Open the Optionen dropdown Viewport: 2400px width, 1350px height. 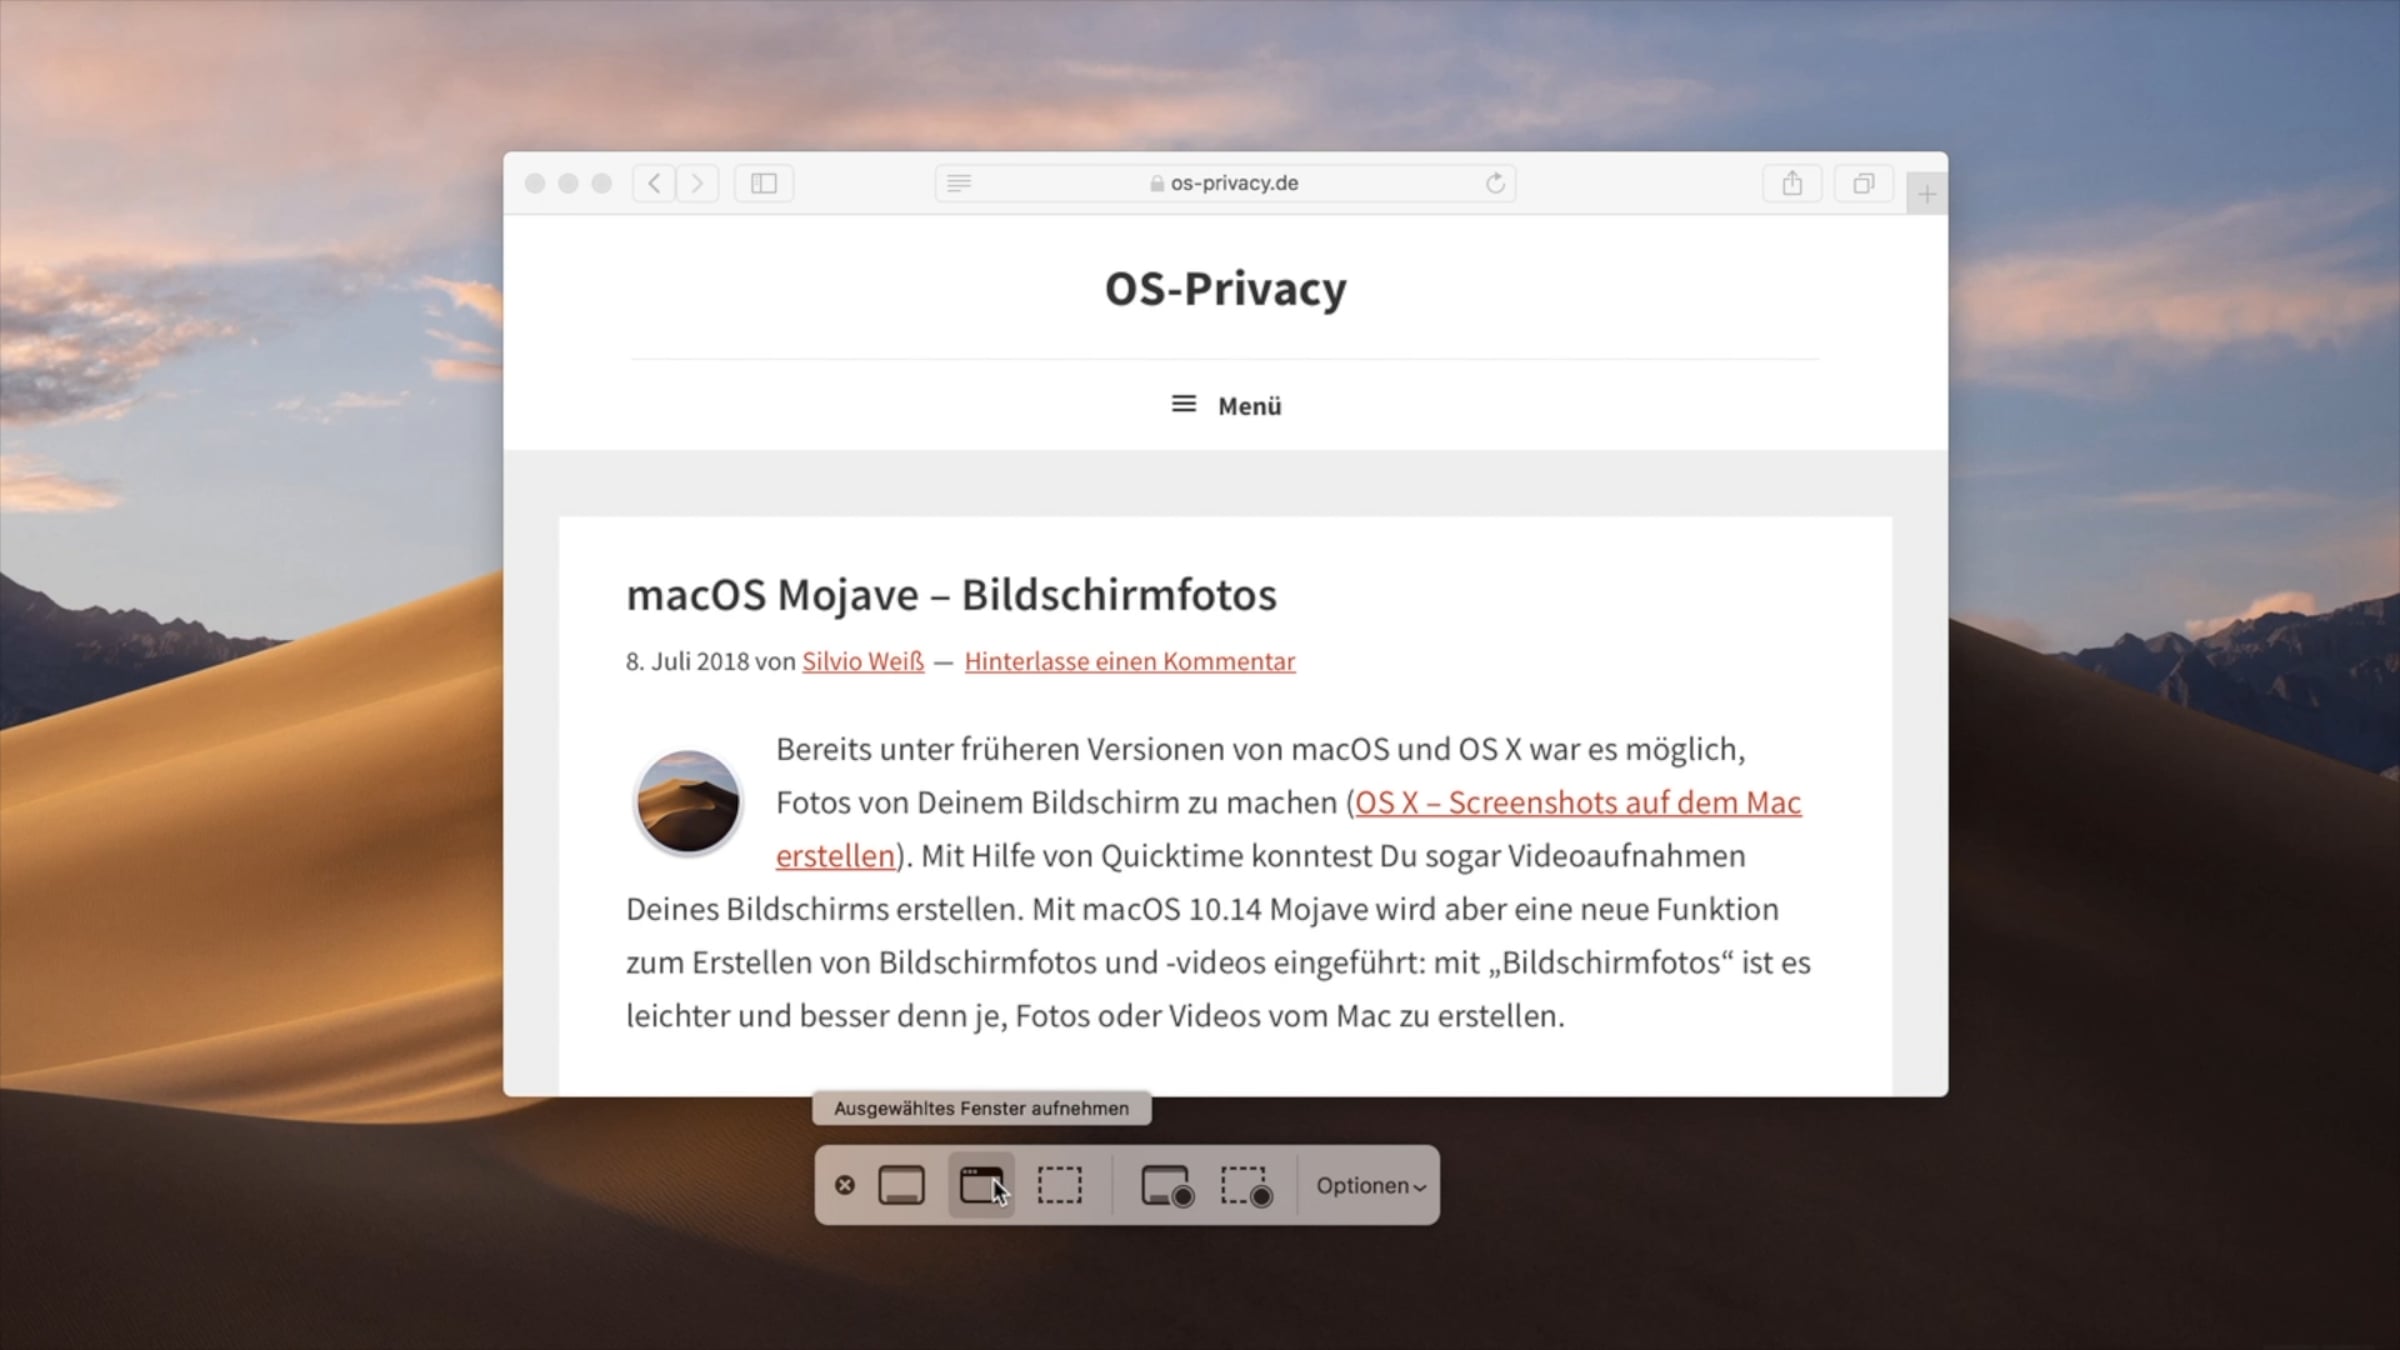pyautogui.click(x=1370, y=1185)
